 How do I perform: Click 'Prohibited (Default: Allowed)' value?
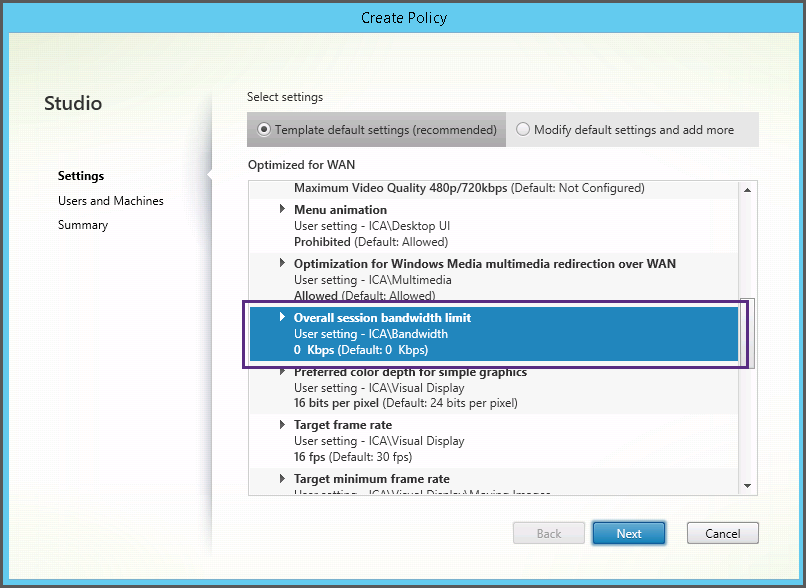tap(371, 242)
